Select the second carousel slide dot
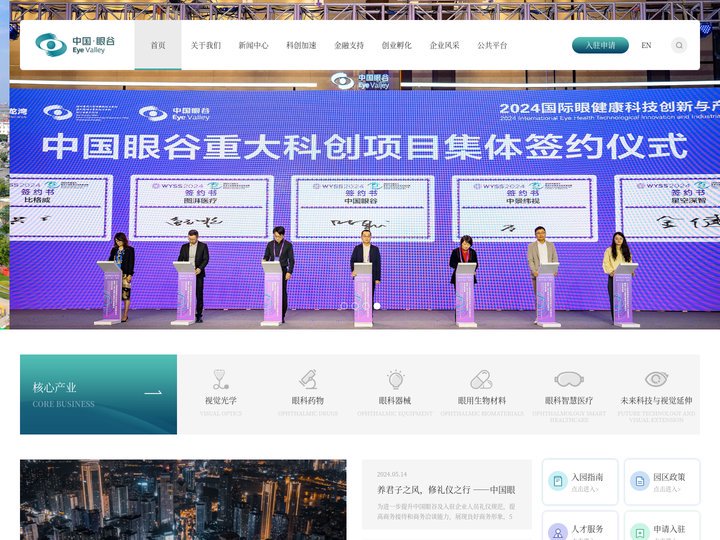Screen dimensions: 720x540 tap(355, 306)
